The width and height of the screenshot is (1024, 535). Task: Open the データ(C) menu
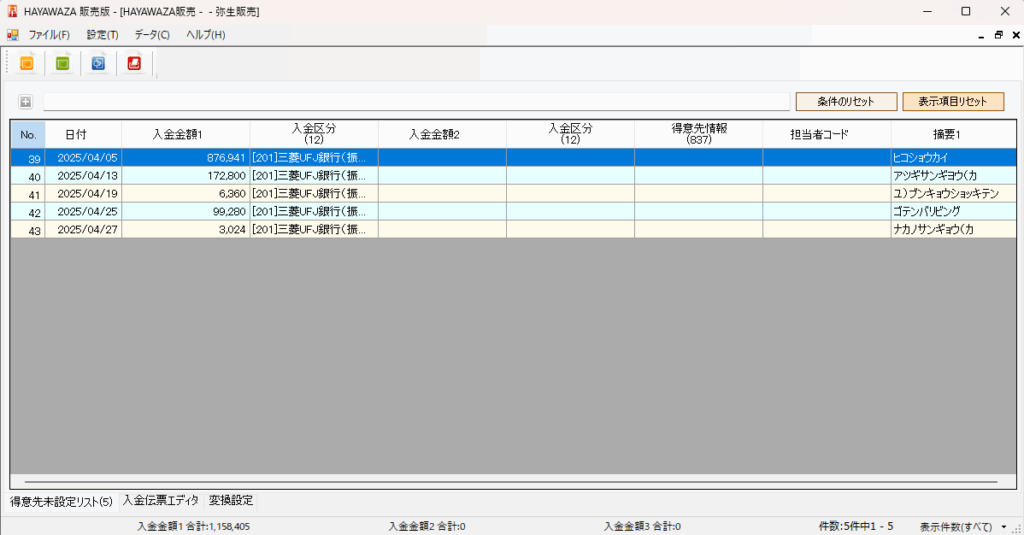152,35
